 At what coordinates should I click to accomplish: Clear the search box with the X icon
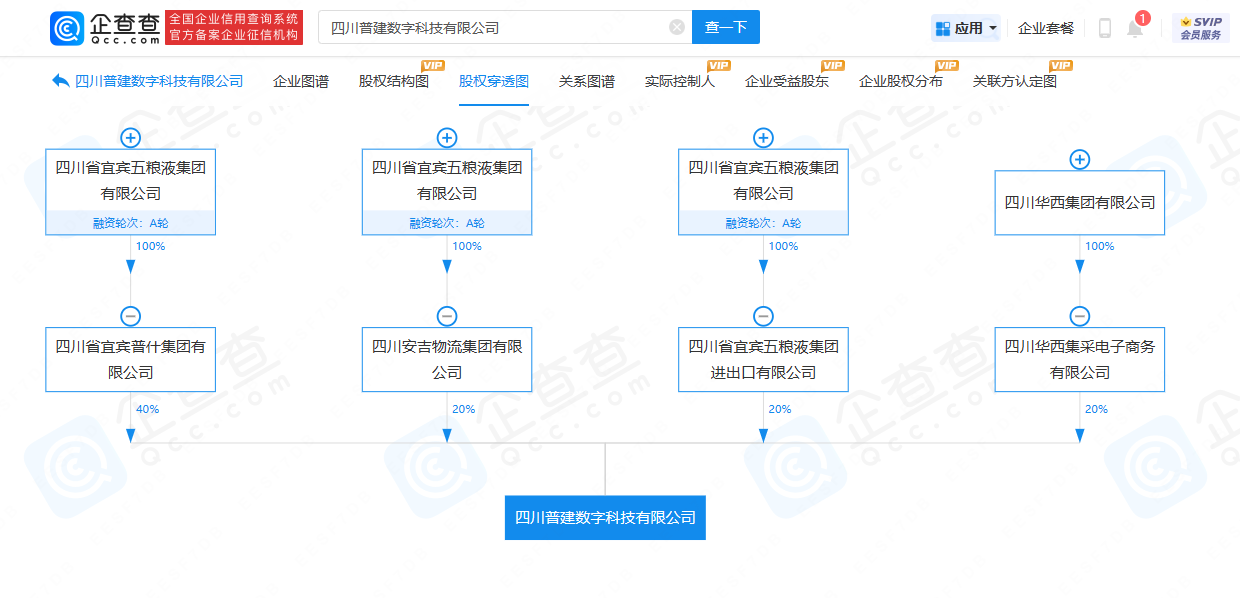[677, 27]
